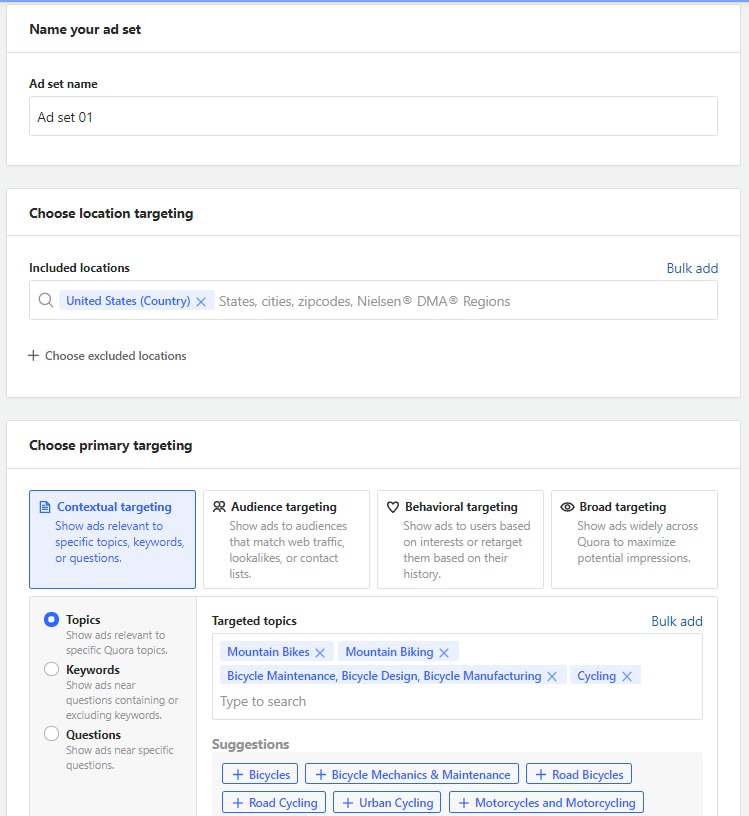Choose the Contextual targeting card
749x816 pixels.
tap(112, 539)
